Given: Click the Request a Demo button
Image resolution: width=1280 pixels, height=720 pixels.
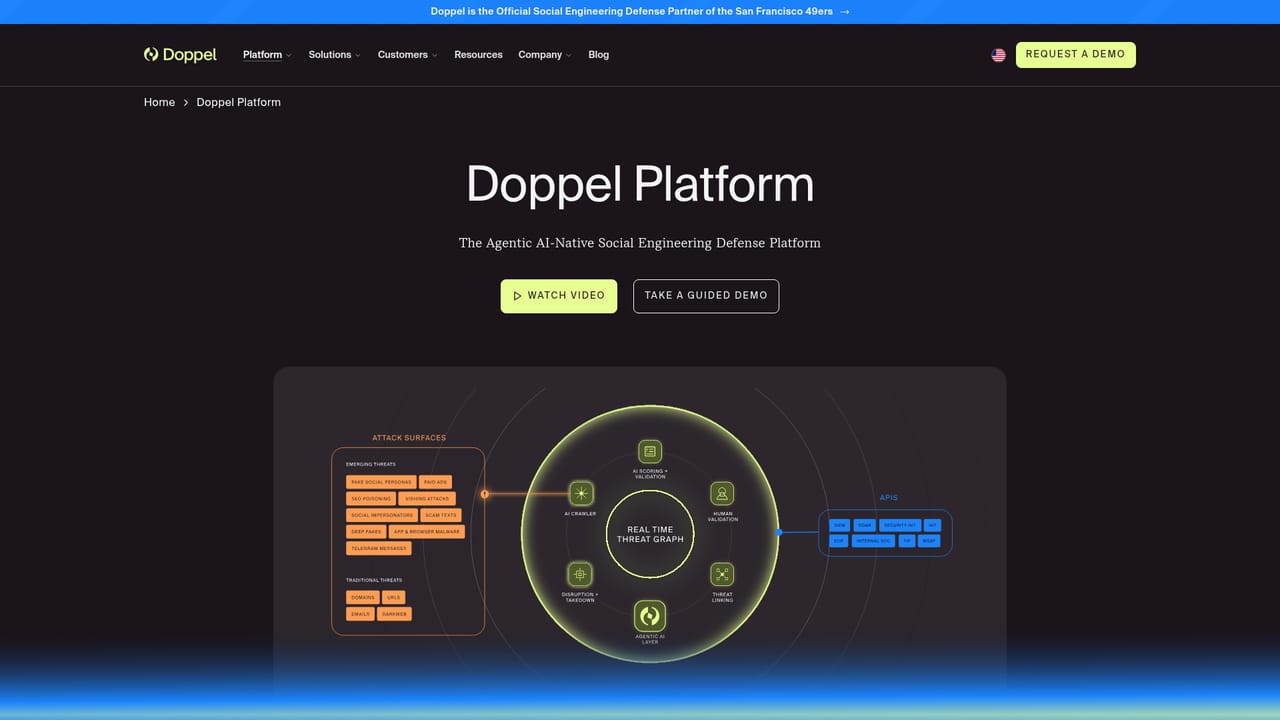Looking at the screenshot, I should pos(1076,55).
